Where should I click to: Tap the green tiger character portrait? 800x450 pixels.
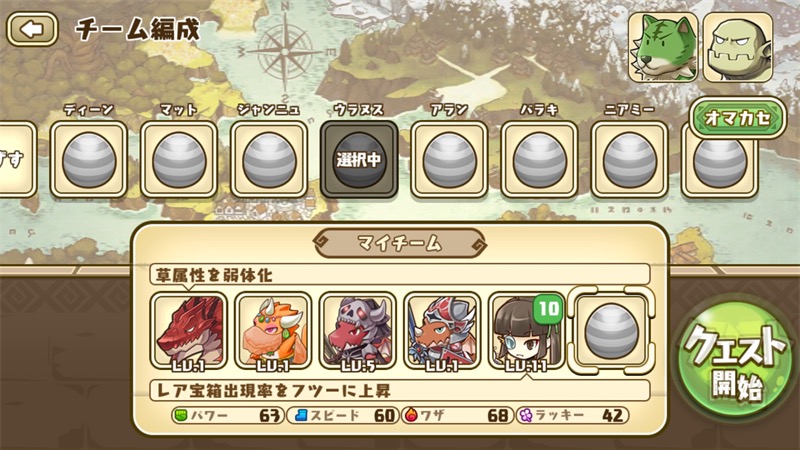point(663,47)
